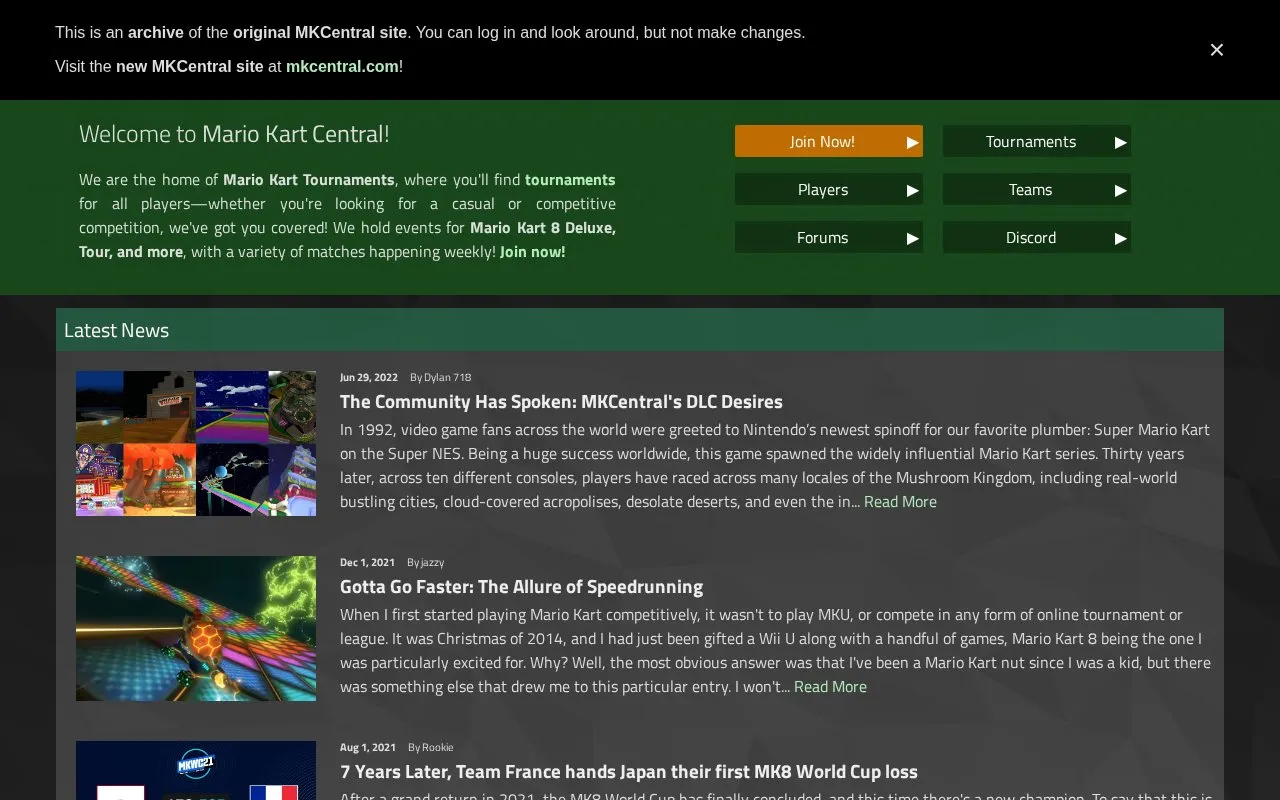The image size is (1280, 800).
Task: Click the 'Welcome to Mario Kart Central!' heading
Action: pos(234,134)
